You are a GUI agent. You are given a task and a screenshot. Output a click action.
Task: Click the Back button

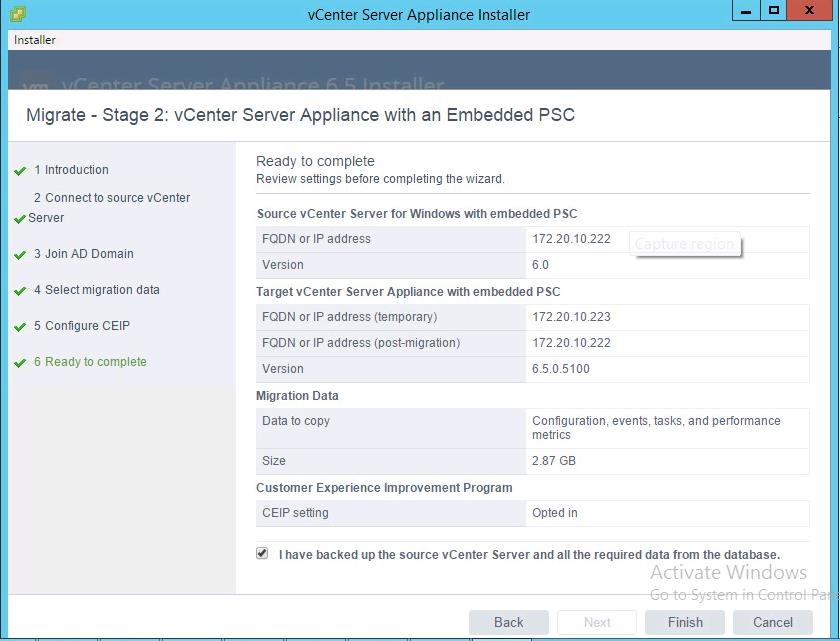pos(508,622)
